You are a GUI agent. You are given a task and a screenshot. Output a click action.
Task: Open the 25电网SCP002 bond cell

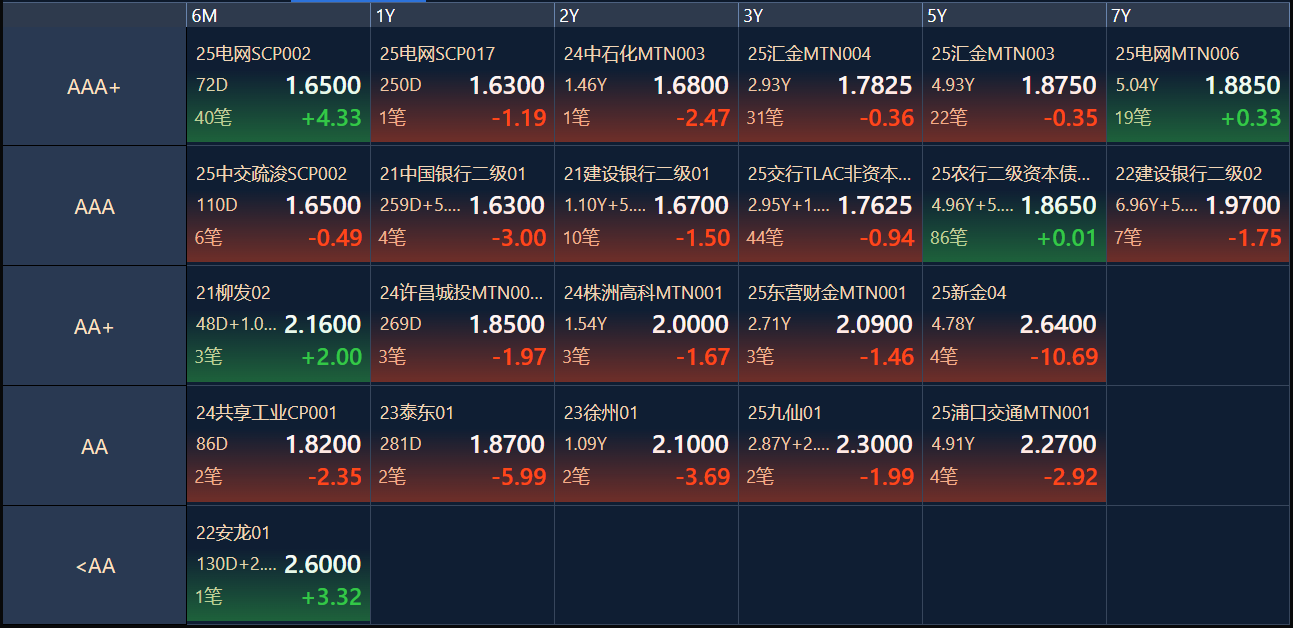click(279, 85)
